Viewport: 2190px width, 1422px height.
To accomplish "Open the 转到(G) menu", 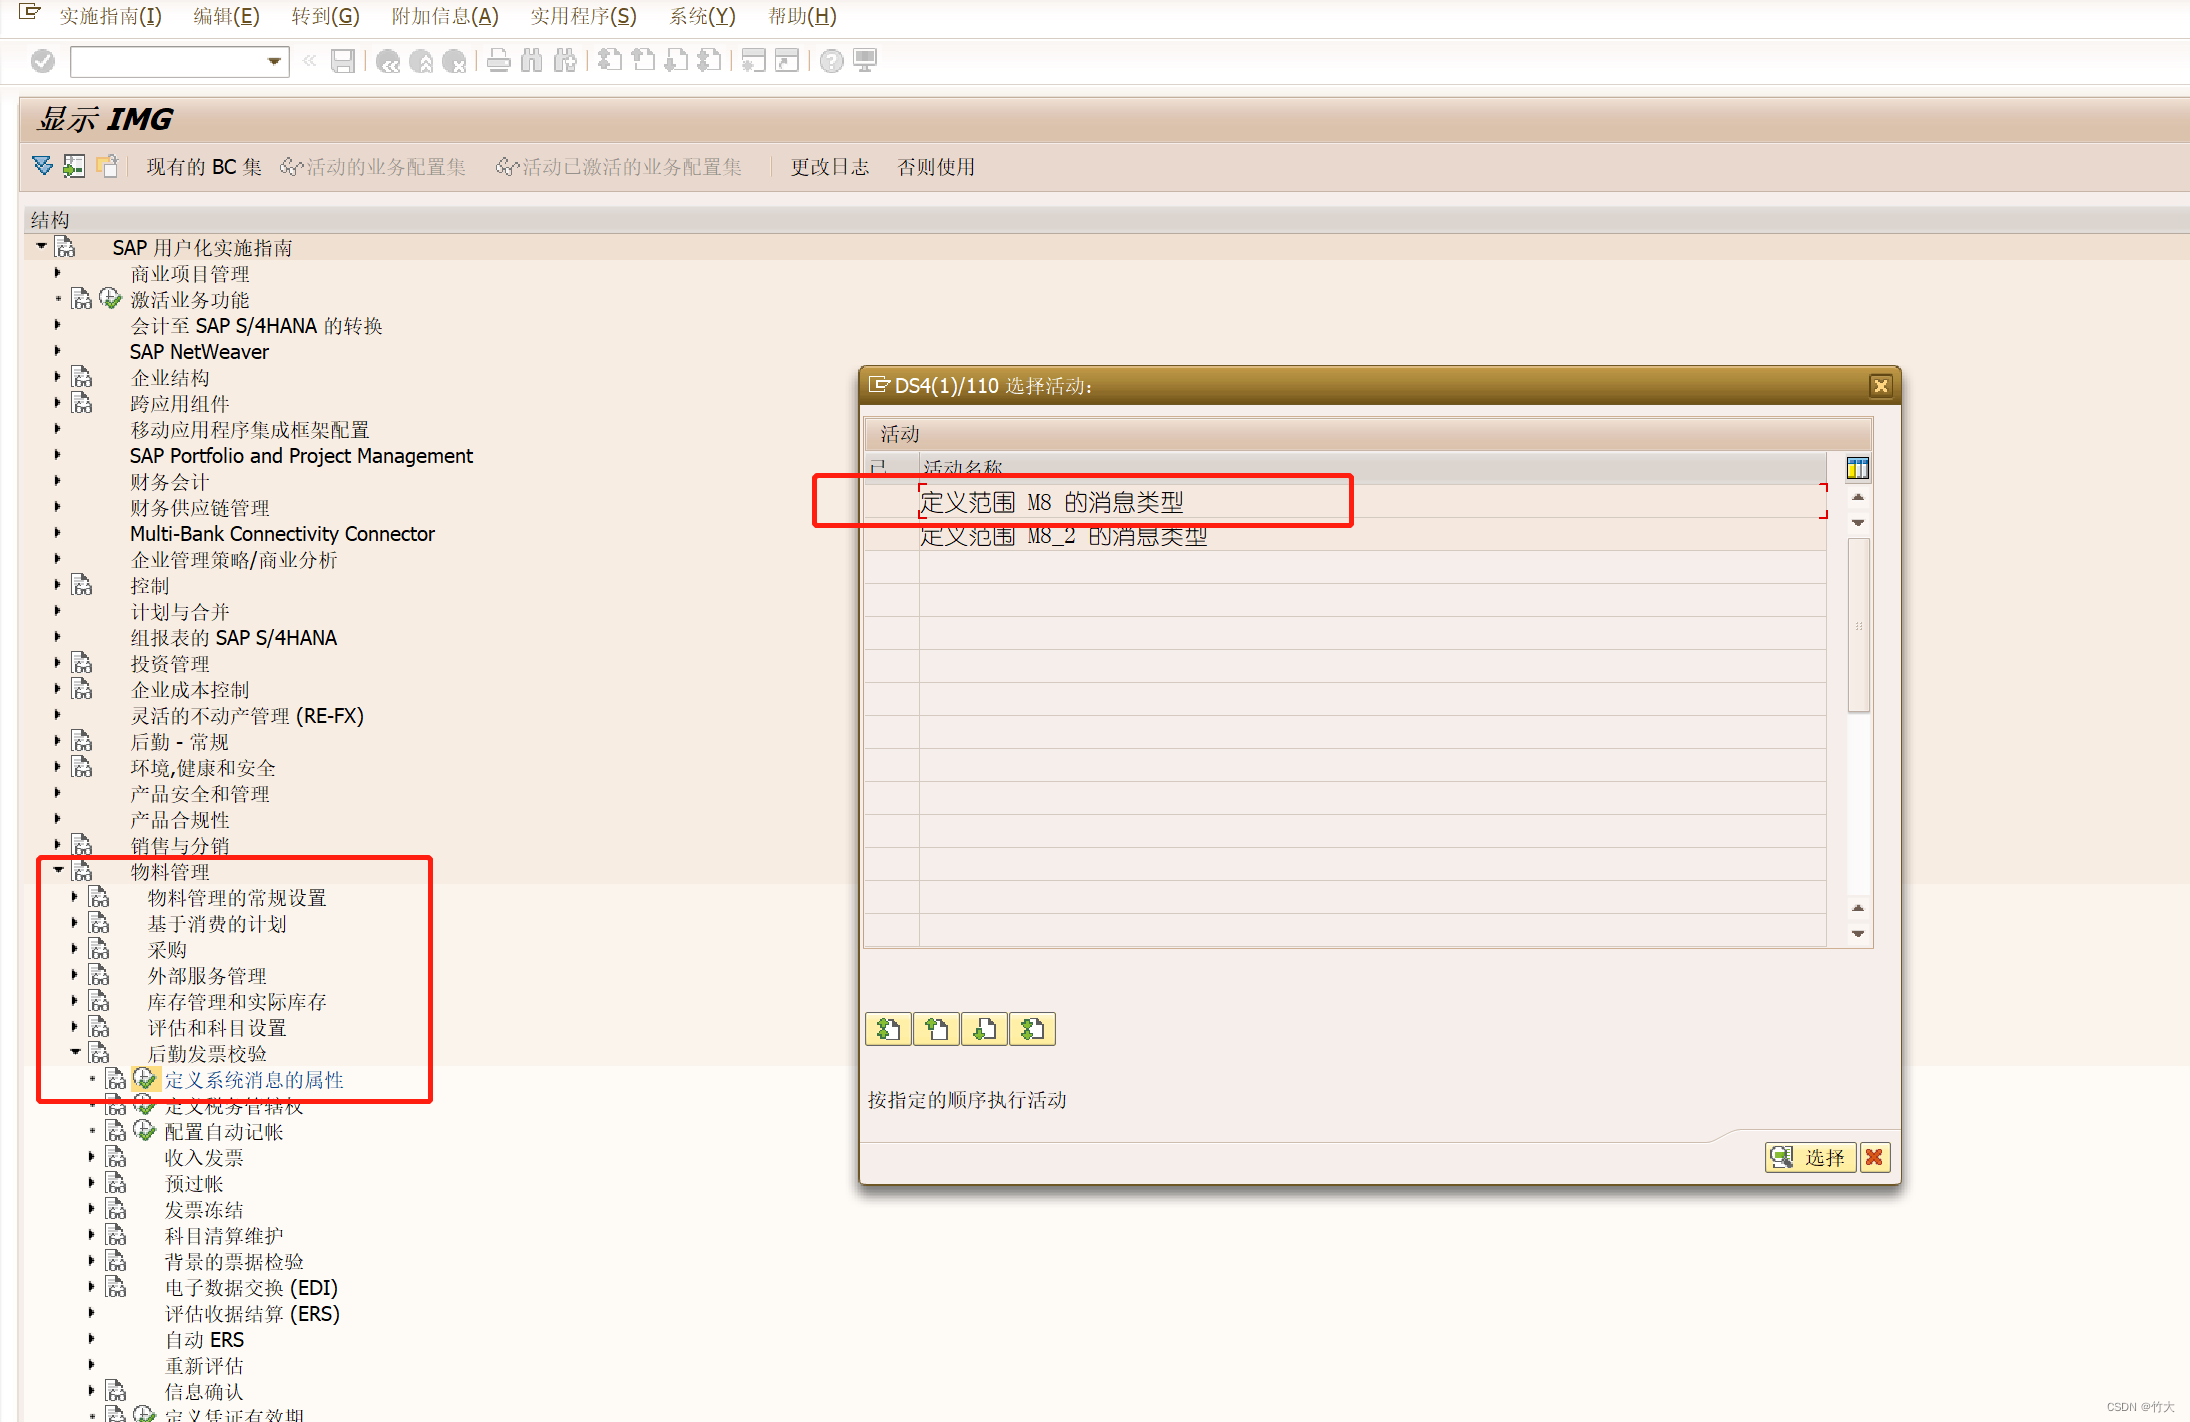I will [325, 16].
